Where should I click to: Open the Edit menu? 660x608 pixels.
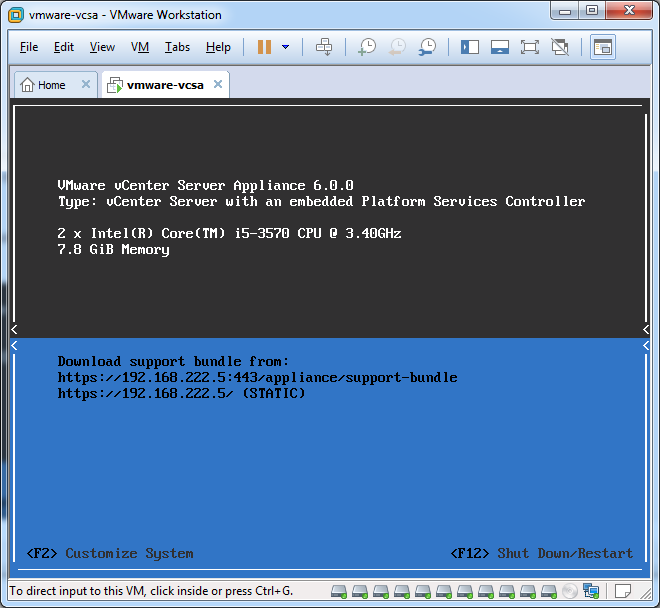(64, 47)
